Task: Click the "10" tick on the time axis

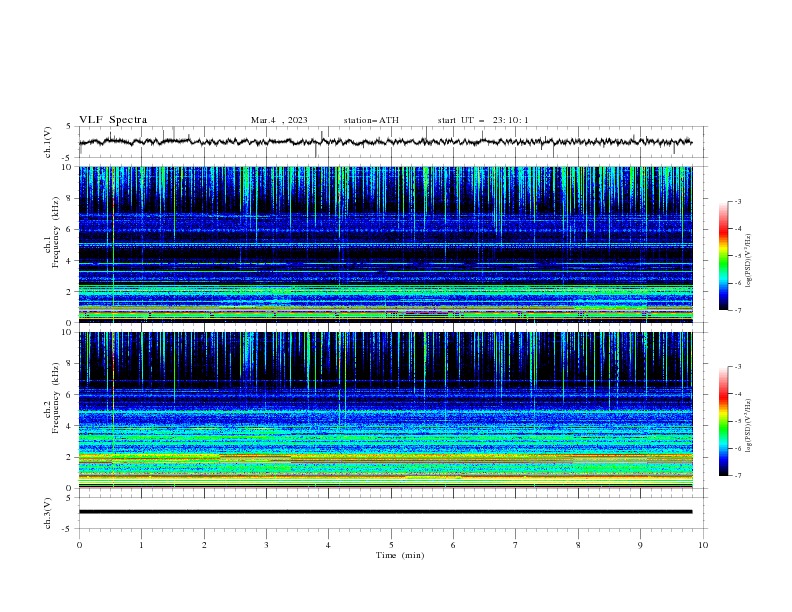Action: pos(703,545)
